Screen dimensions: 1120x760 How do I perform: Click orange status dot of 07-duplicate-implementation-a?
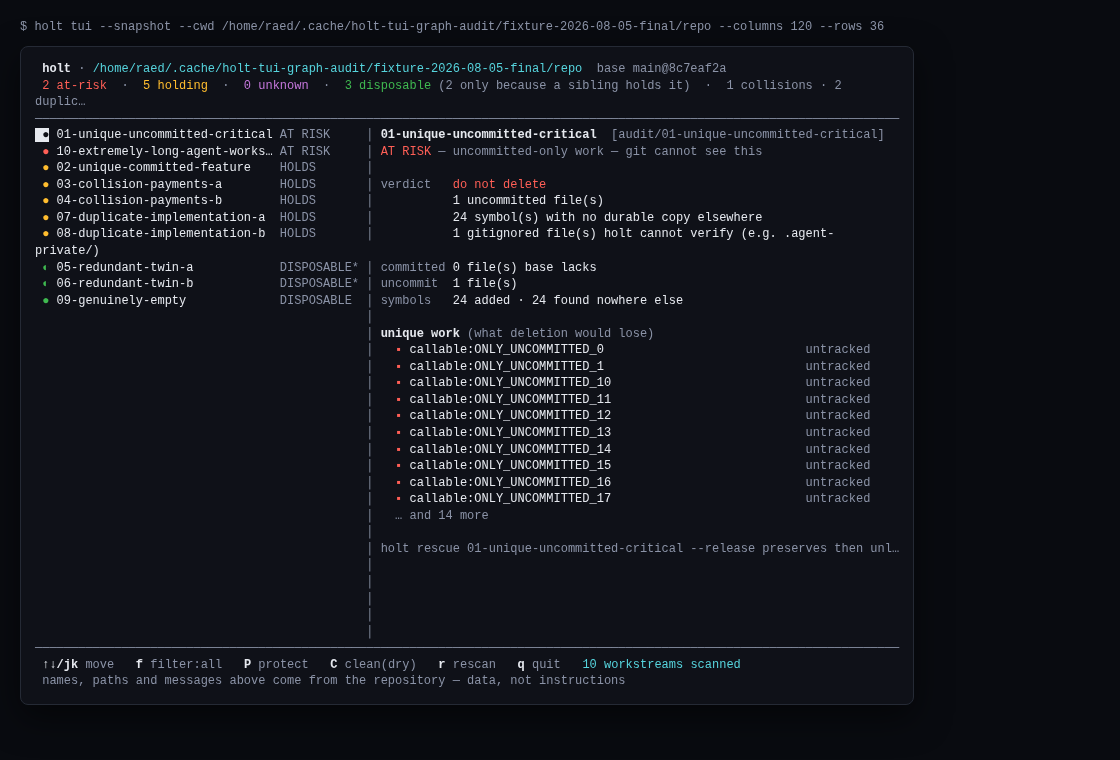point(46,217)
